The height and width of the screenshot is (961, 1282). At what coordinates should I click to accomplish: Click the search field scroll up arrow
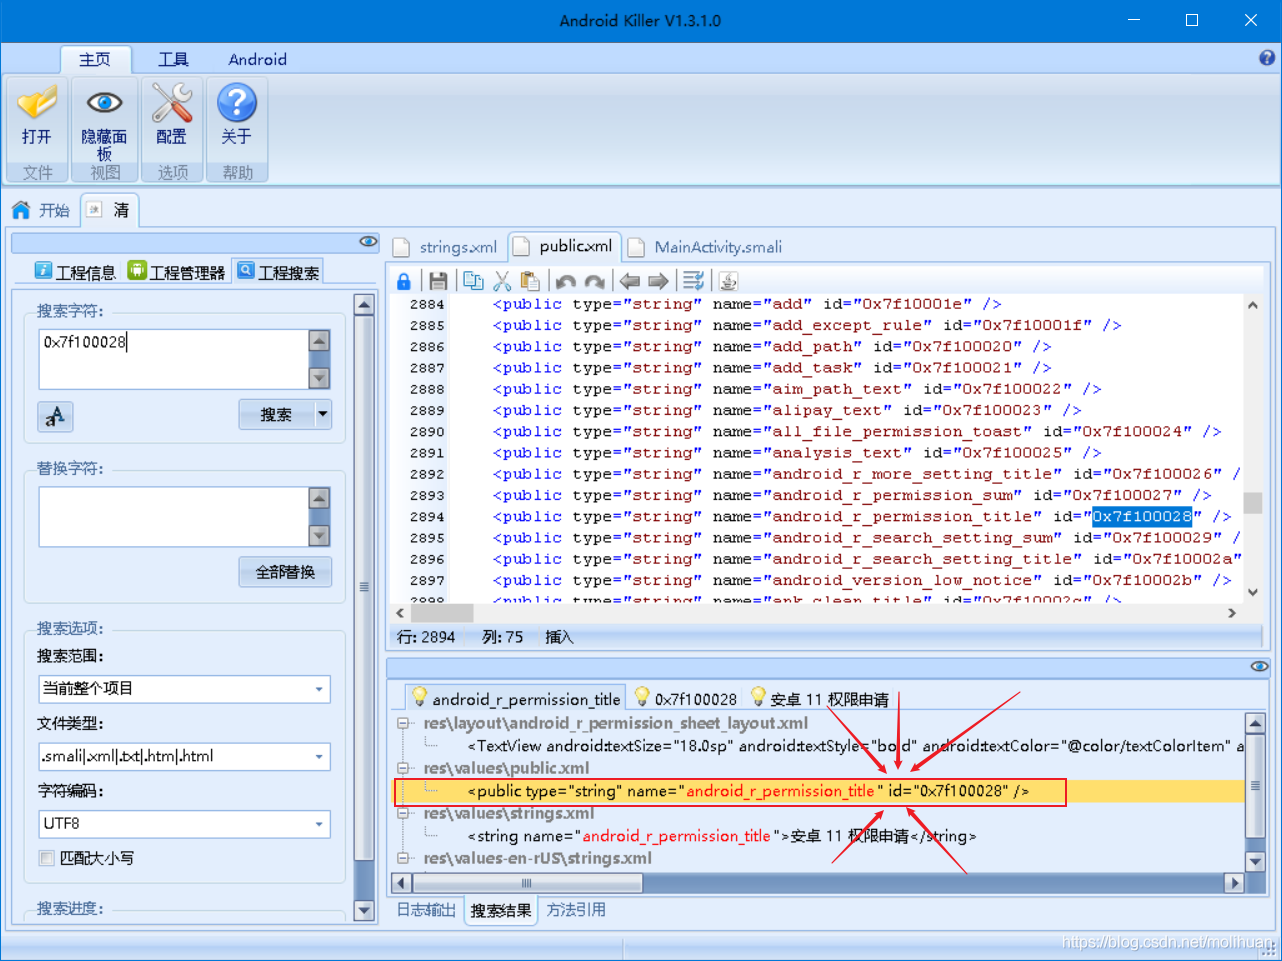pos(319,340)
